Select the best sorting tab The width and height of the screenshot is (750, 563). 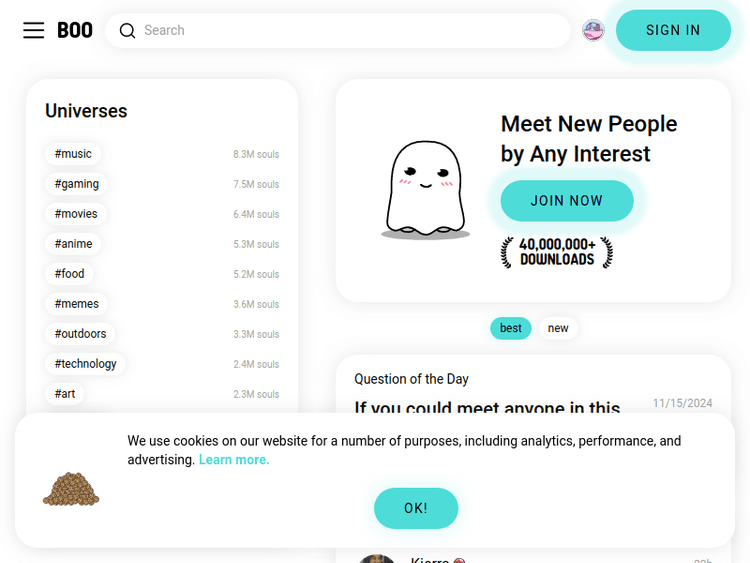(510, 328)
